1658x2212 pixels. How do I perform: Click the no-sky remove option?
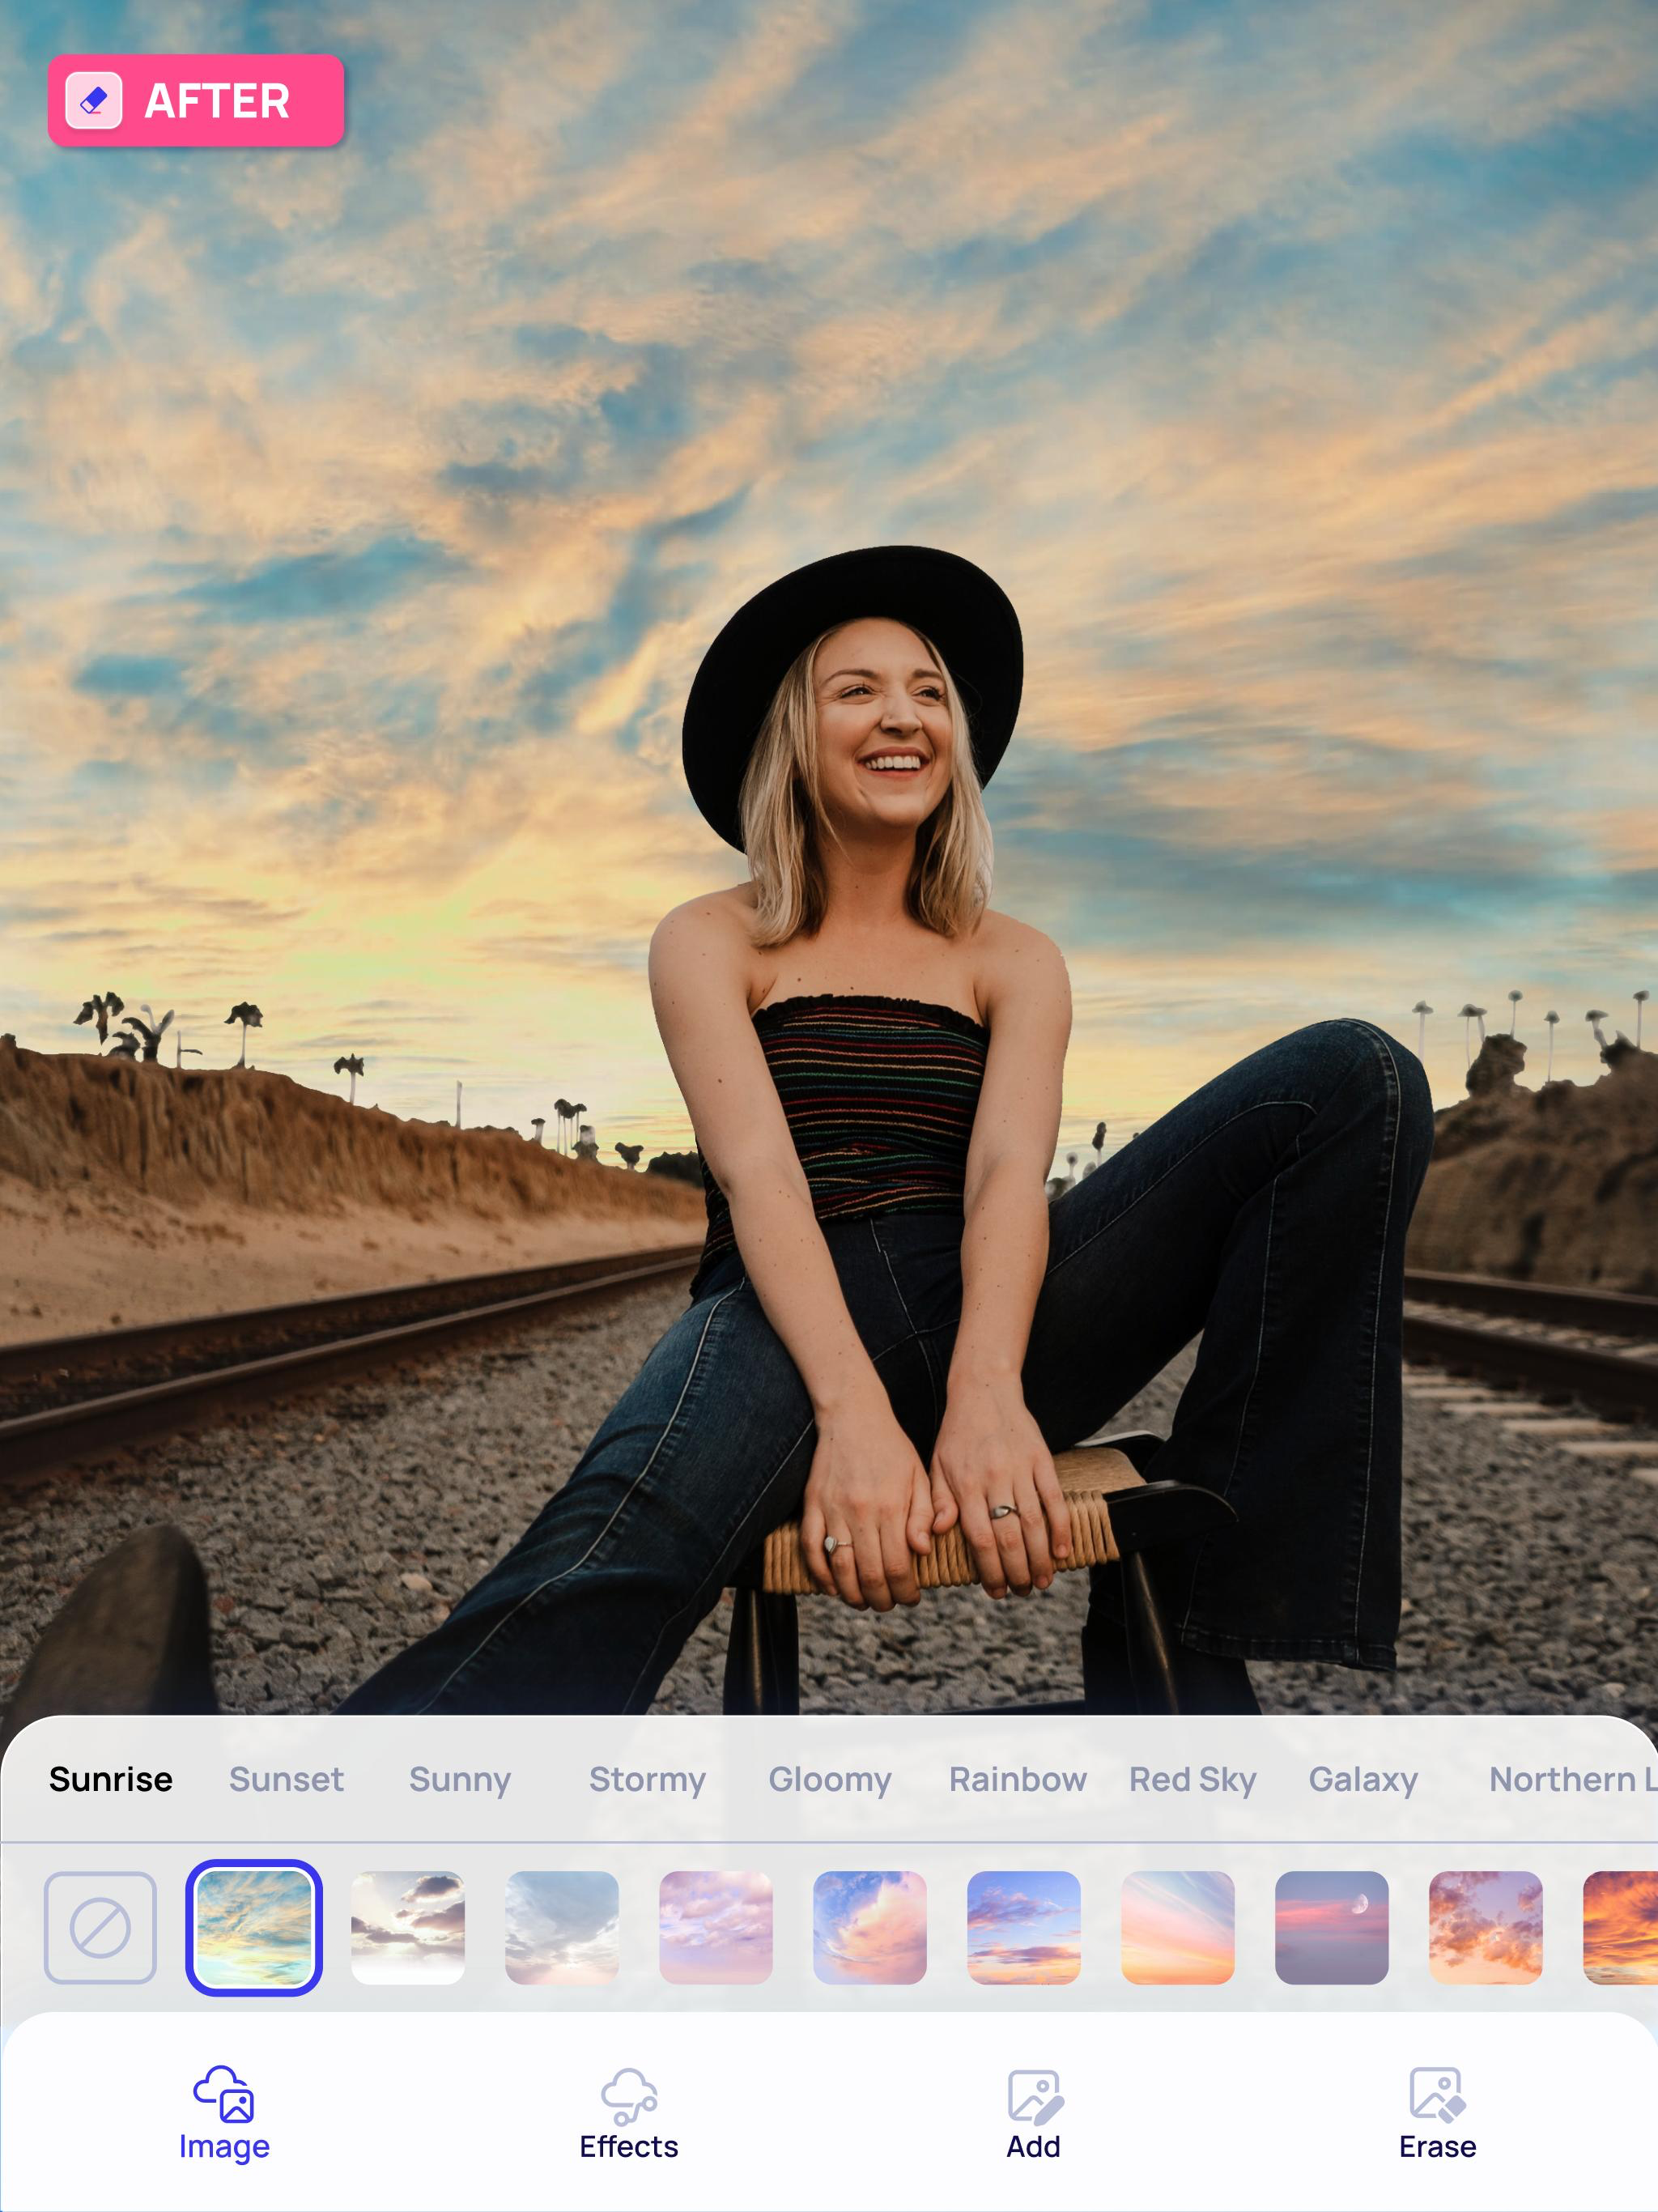pyautogui.click(x=100, y=1927)
